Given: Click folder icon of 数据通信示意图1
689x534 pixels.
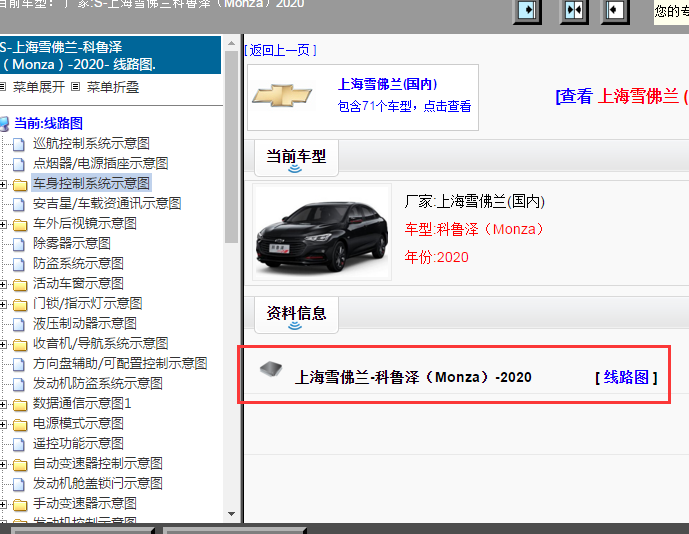Looking at the screenshot, I should [x=20, y=405].
